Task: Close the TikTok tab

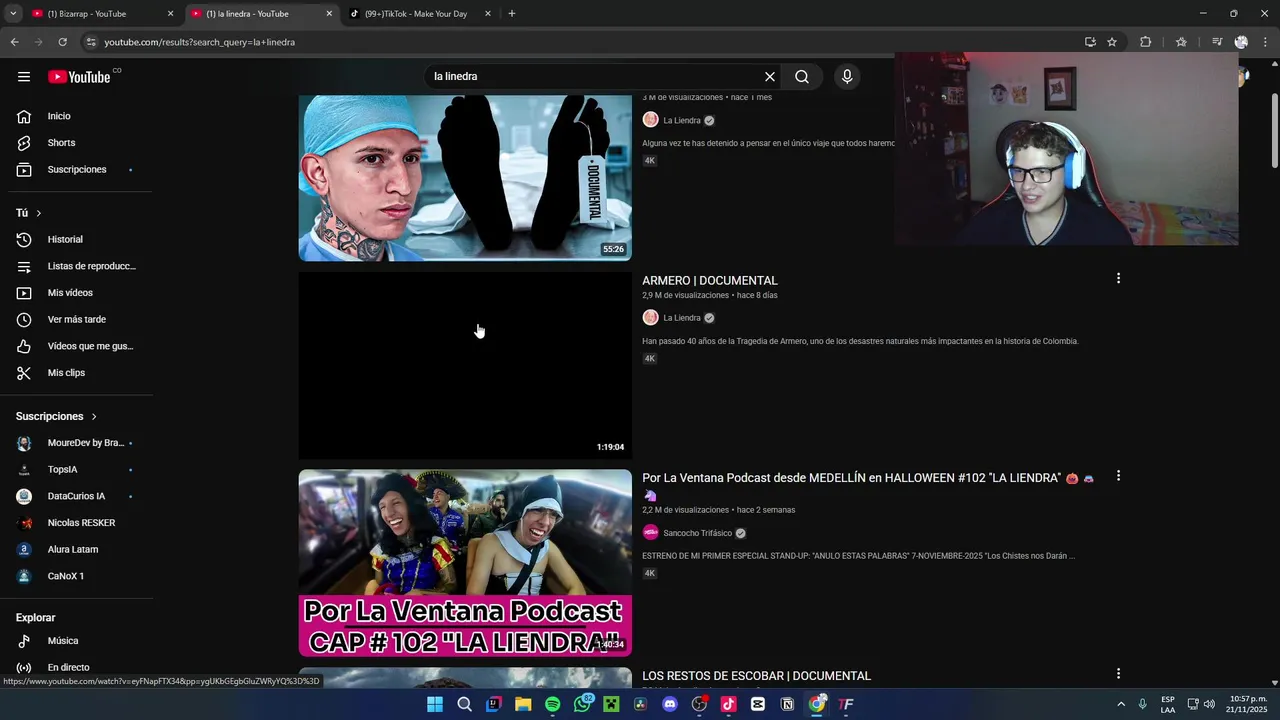Action: coord(488,14)
